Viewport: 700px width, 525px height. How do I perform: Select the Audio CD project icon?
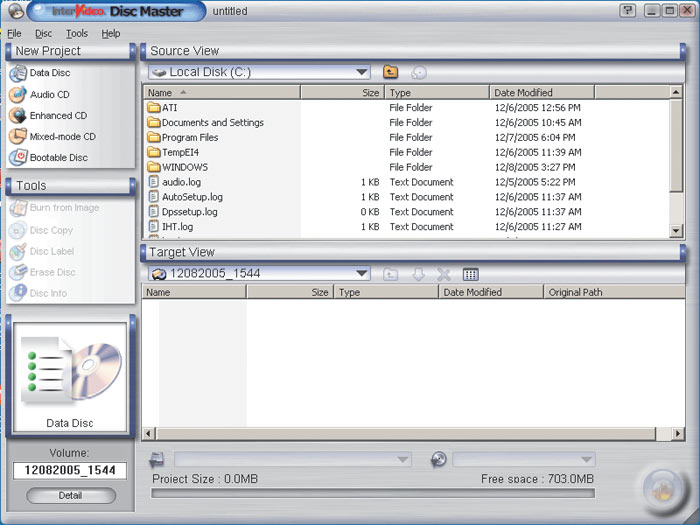(18, 95)
